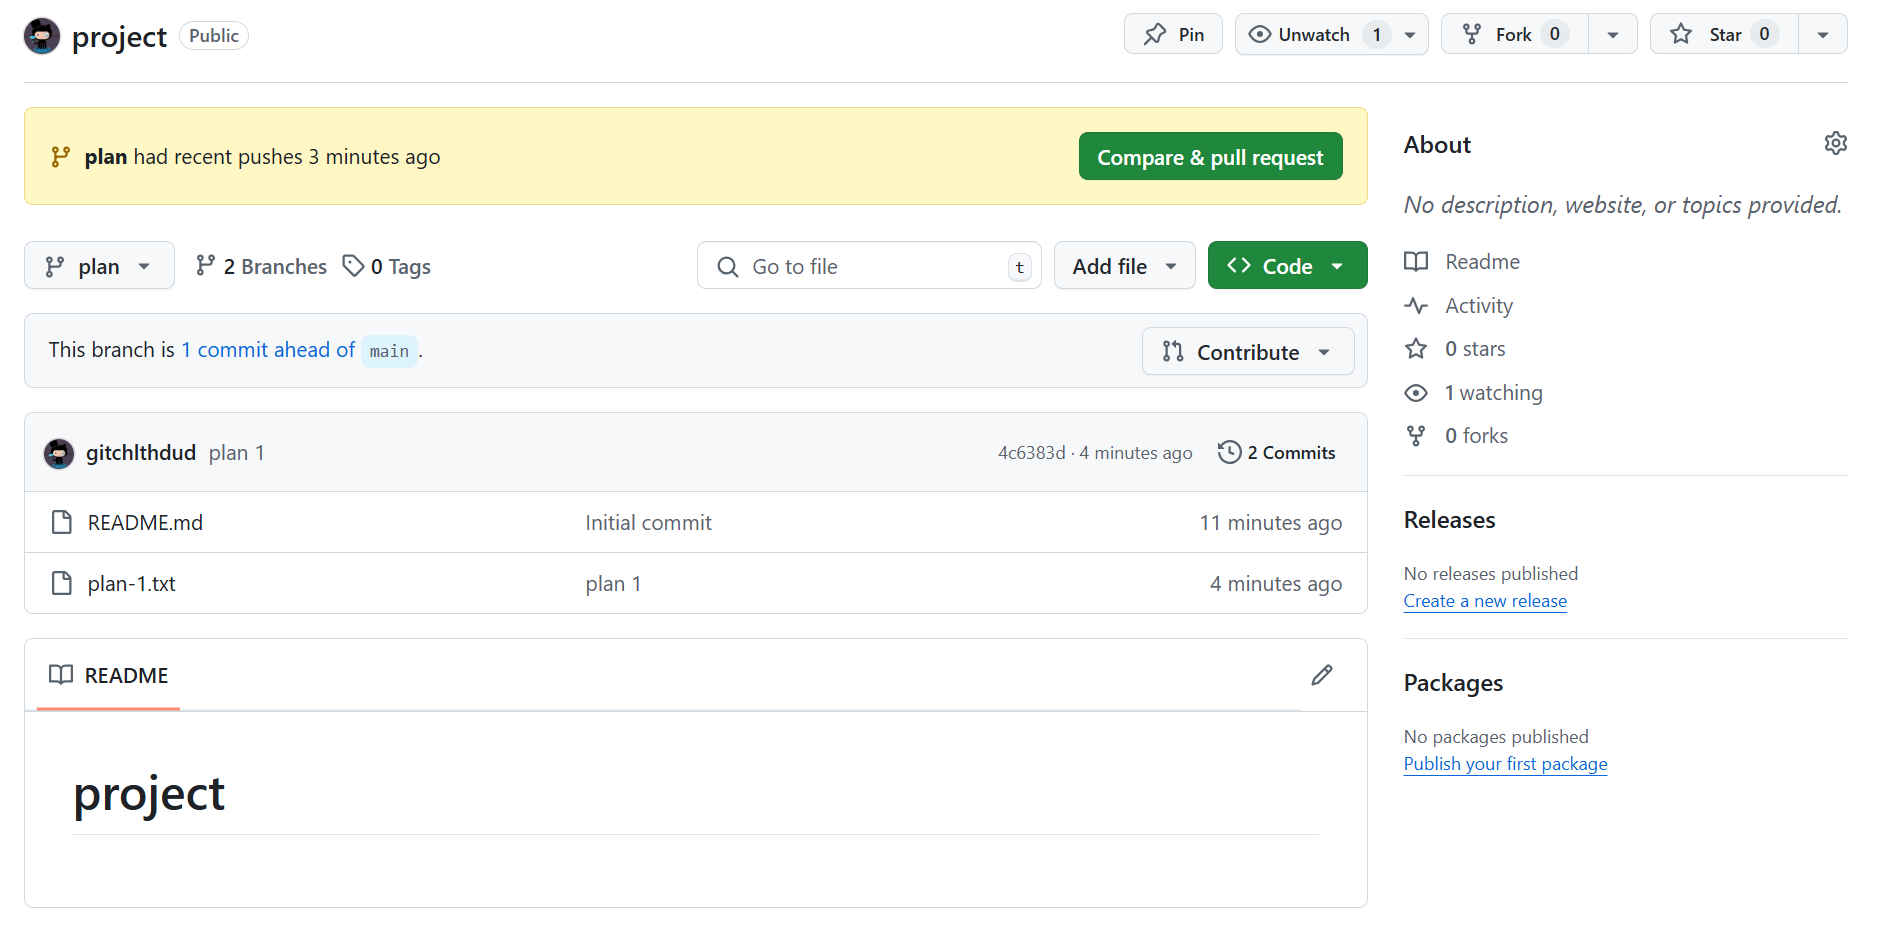Click Compare & pull request button
The width and height of the screenshot is (1878, 942).
[1210, 157]
